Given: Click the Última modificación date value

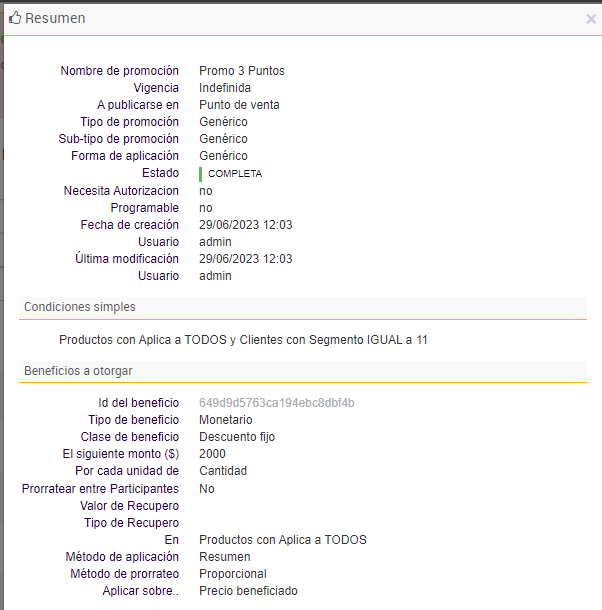Looking at the screenshot, I should [x=246, y=259].
